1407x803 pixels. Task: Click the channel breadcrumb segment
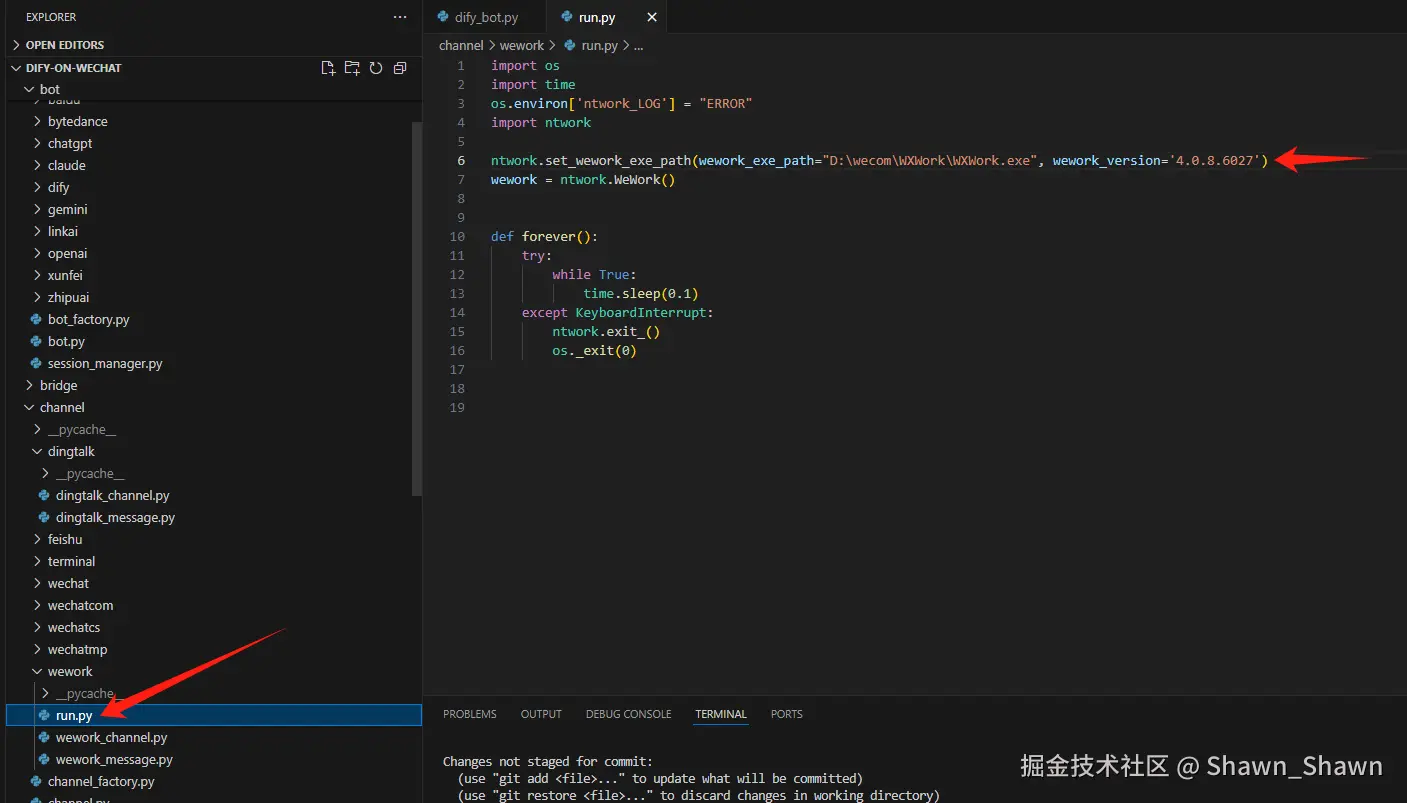click(x=461, y=45)
